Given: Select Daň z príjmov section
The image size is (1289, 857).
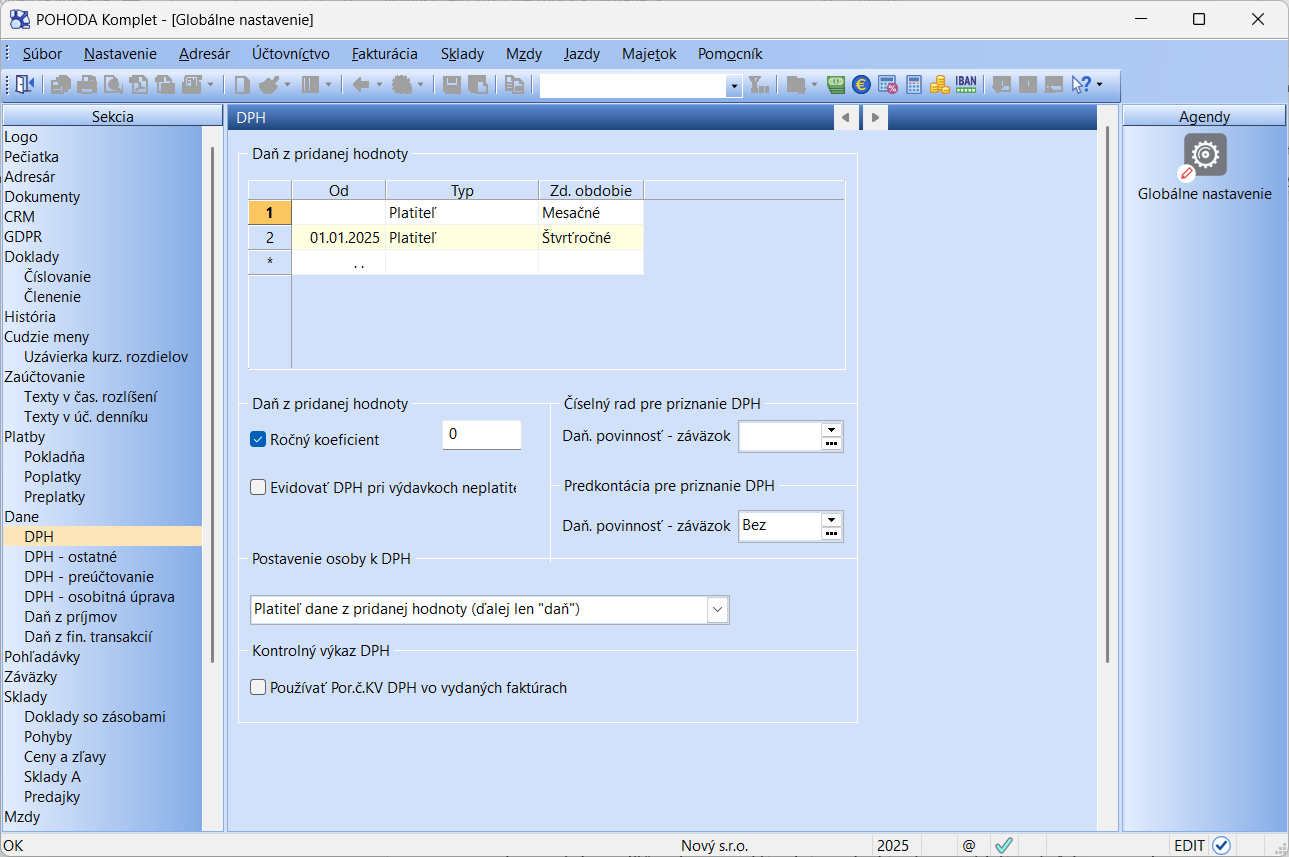Looking at the screenshot, I should point(71,617).
